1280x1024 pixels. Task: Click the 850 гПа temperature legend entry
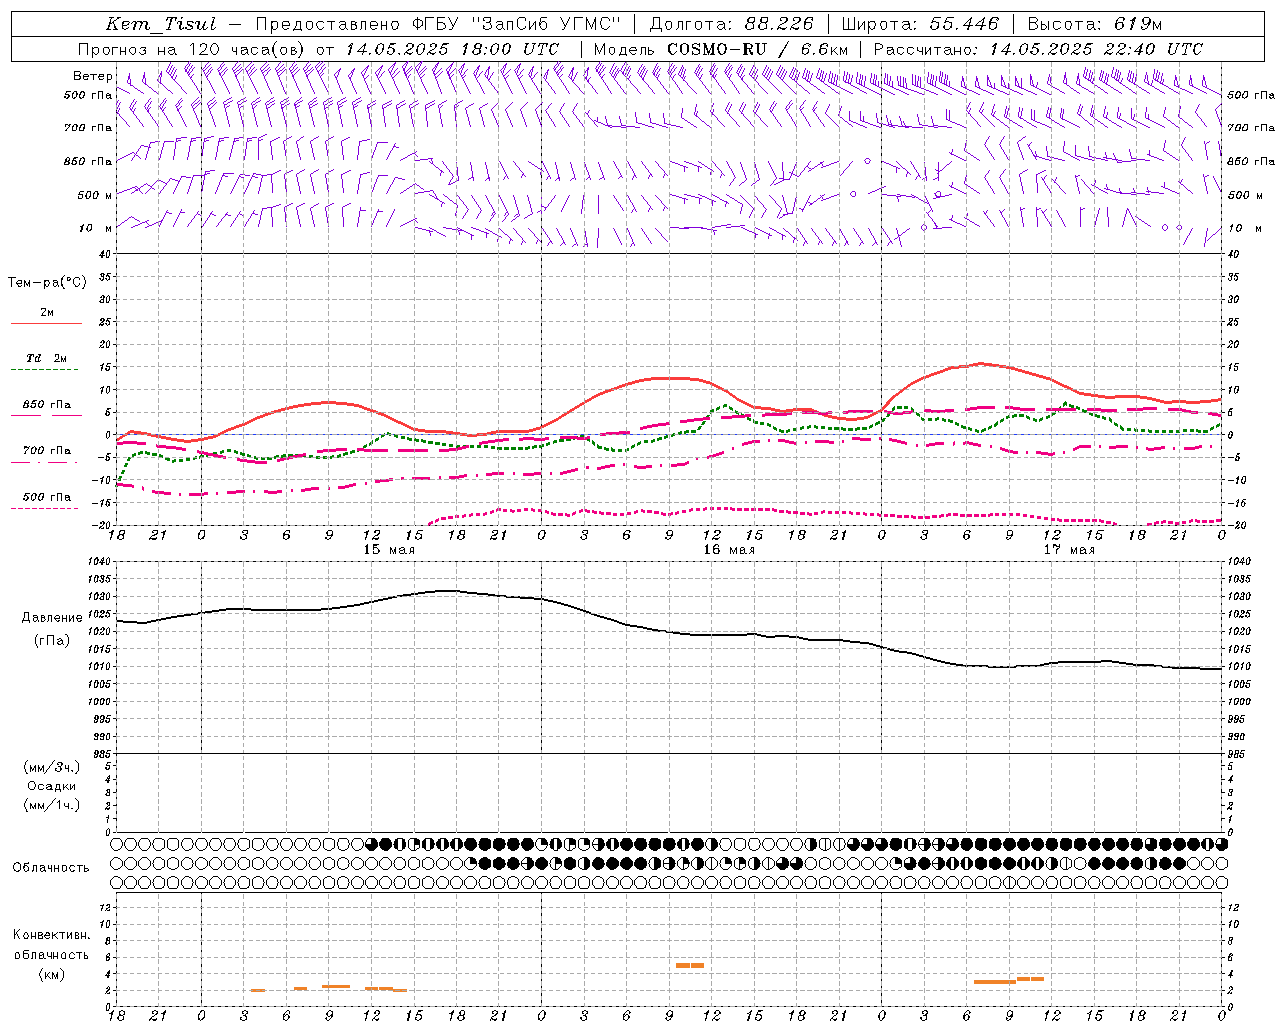click(47, 405)
